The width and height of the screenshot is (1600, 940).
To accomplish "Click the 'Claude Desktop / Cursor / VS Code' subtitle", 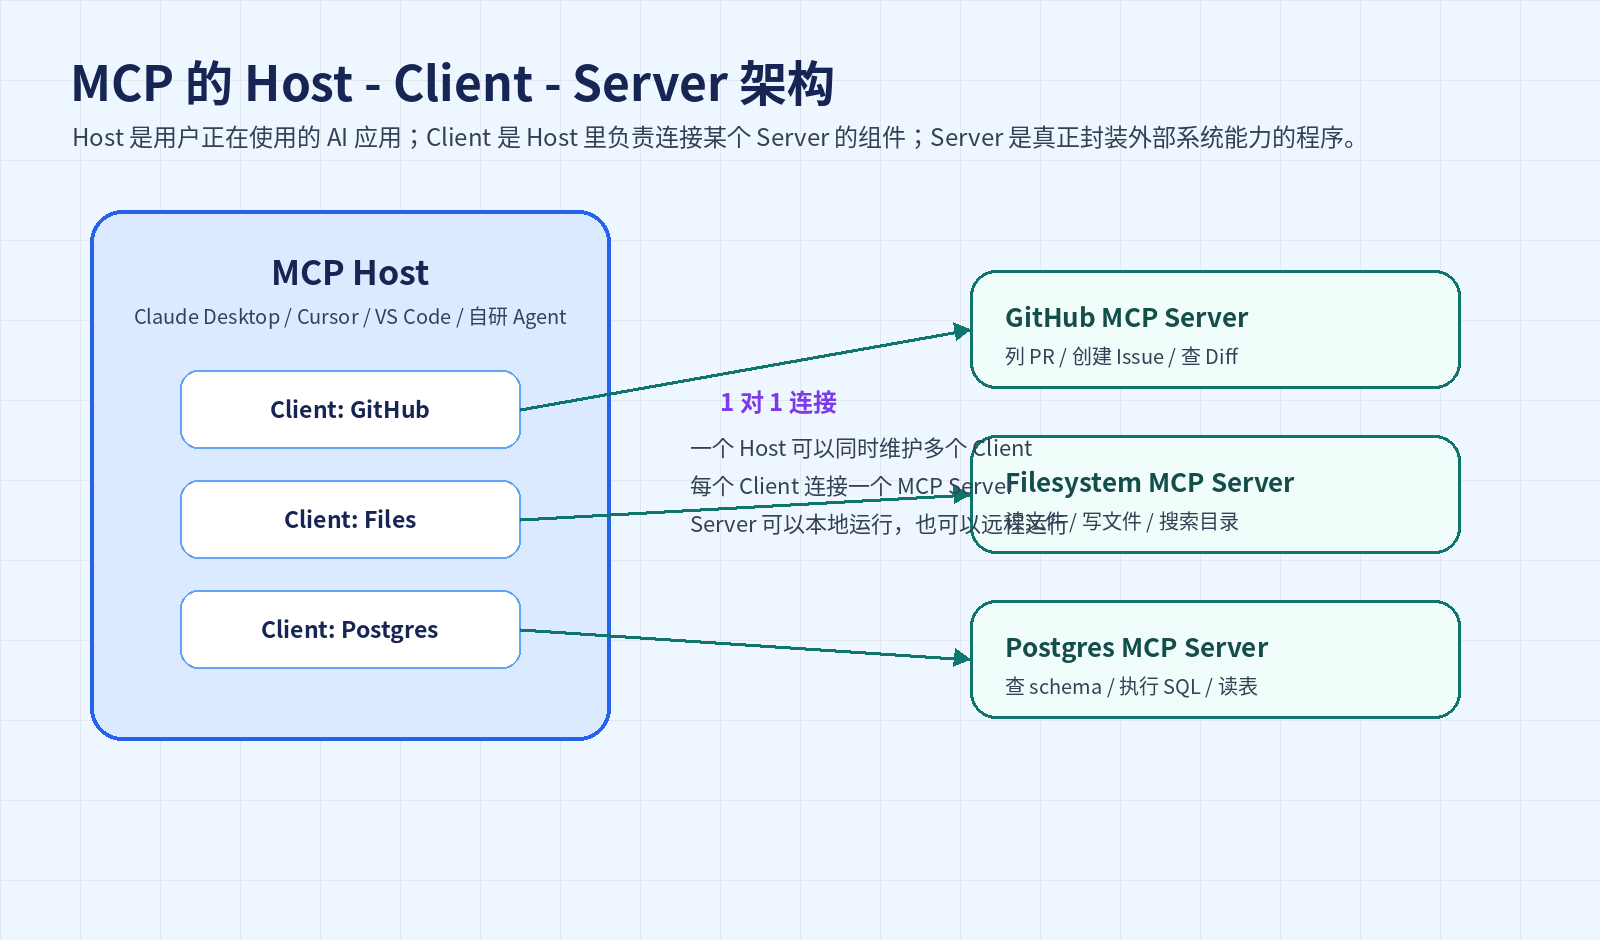I will [x=350, y=317].
